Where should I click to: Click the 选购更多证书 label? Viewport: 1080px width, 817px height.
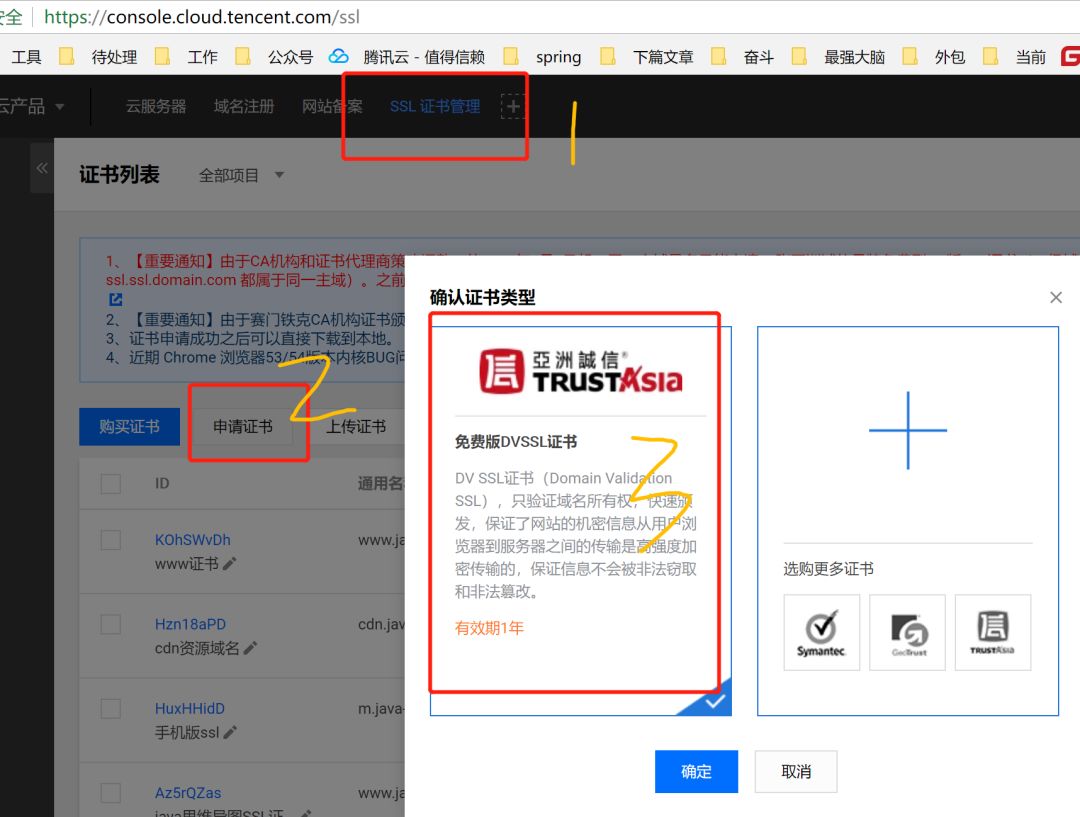829,569
